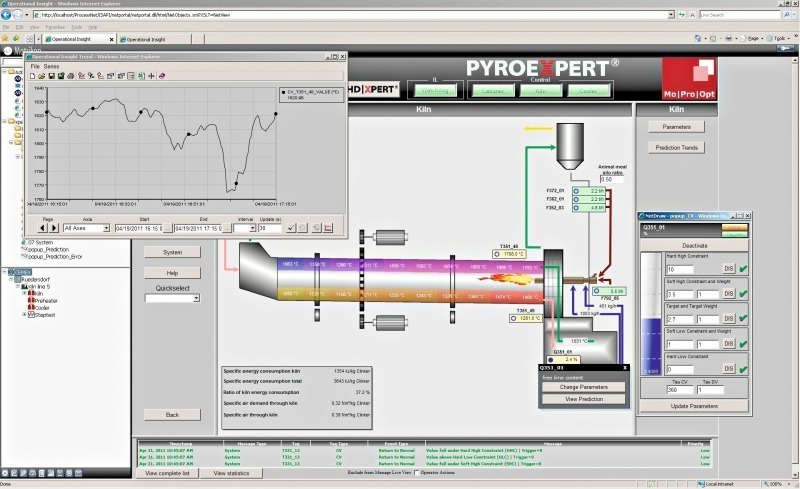The width and height of the screenshot is (800, 489).
Task: Toggle DIS for Hard Low Constraint
Action: pos(729,369)
